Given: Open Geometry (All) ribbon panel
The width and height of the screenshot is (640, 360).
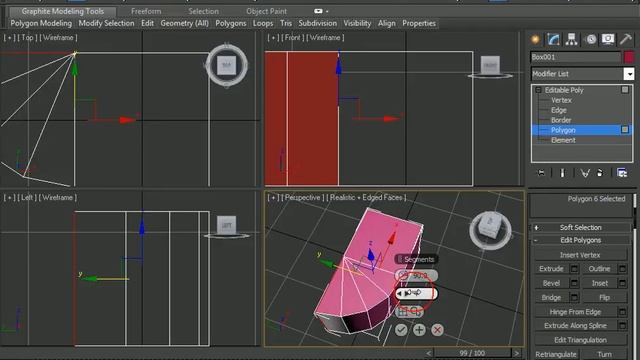Looking at the screenshot, I should click(x=184, y=23).
